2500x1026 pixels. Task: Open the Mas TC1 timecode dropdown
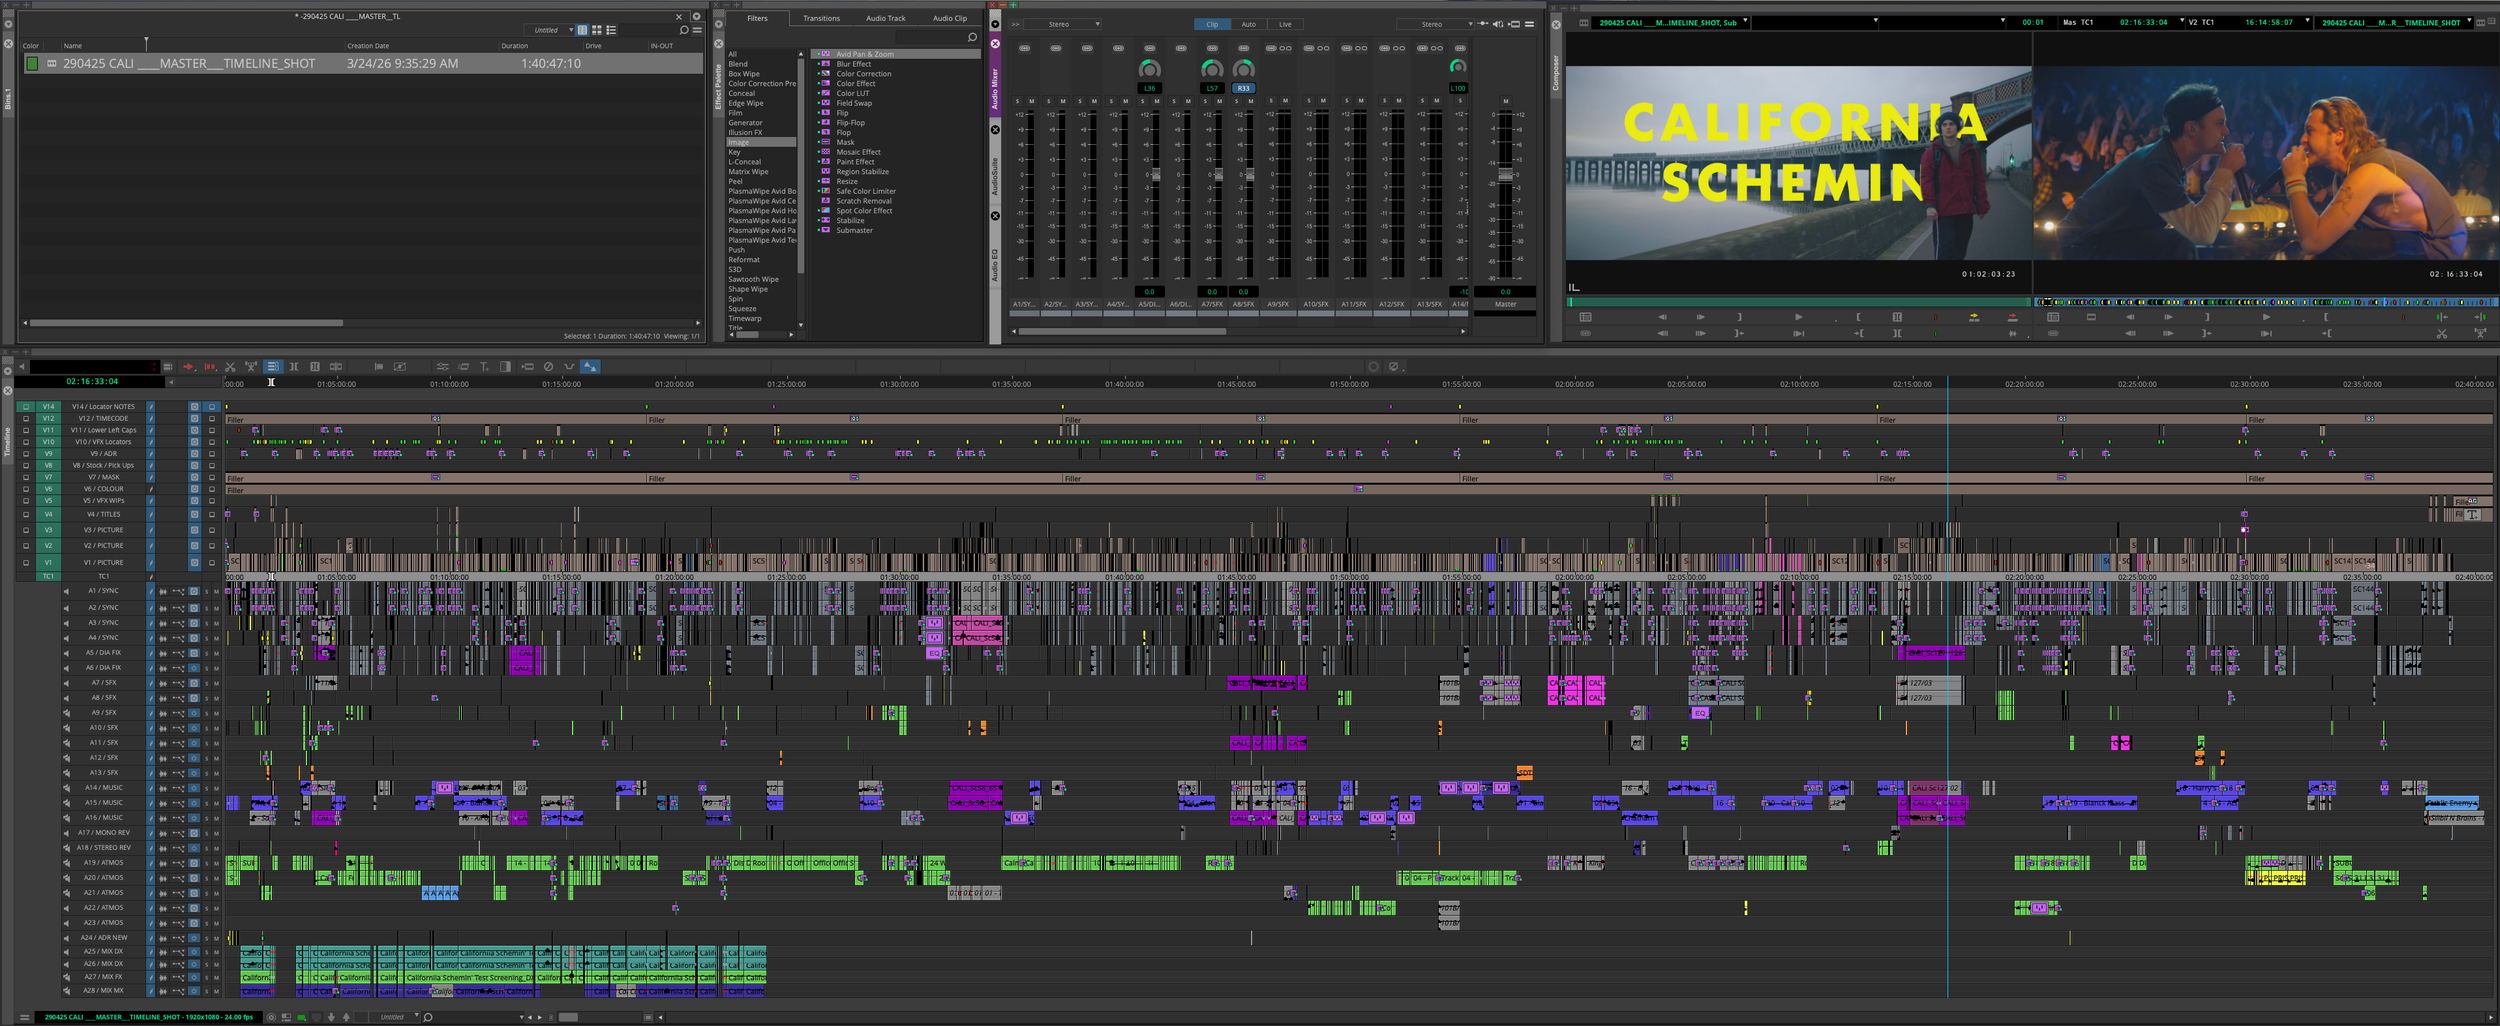(x=2123, y=22)
